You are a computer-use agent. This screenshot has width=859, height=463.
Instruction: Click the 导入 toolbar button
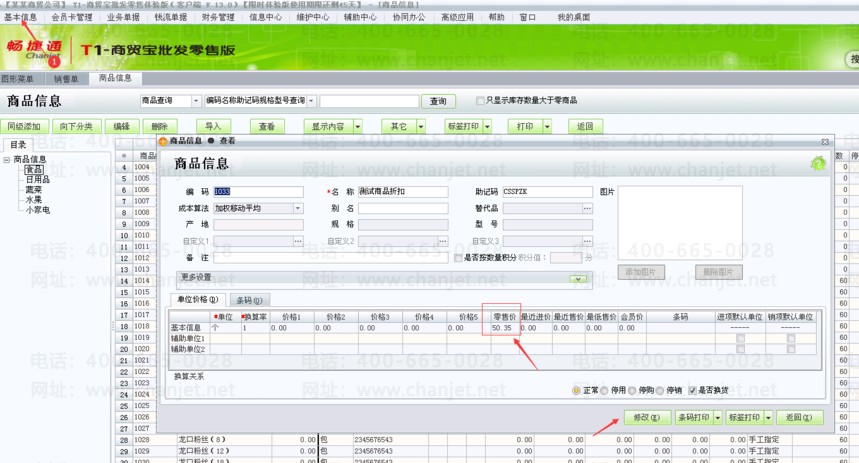[213, 127]
